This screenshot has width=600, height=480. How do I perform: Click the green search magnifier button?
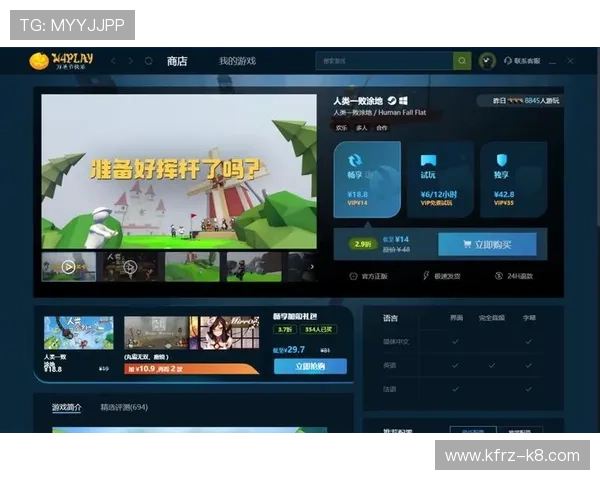point(462,61)
